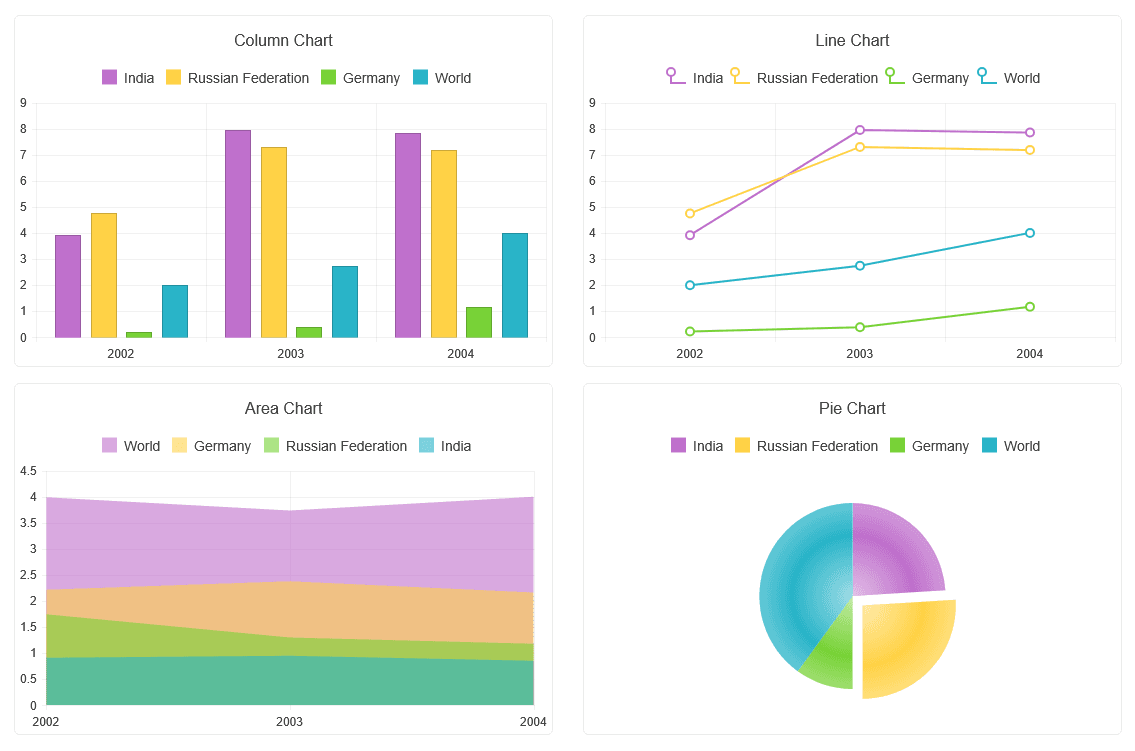1135x751 pixels.
Task: Click 2003 axis label in Column Chart
Action: pyautogui.click(x=291, y=354)
